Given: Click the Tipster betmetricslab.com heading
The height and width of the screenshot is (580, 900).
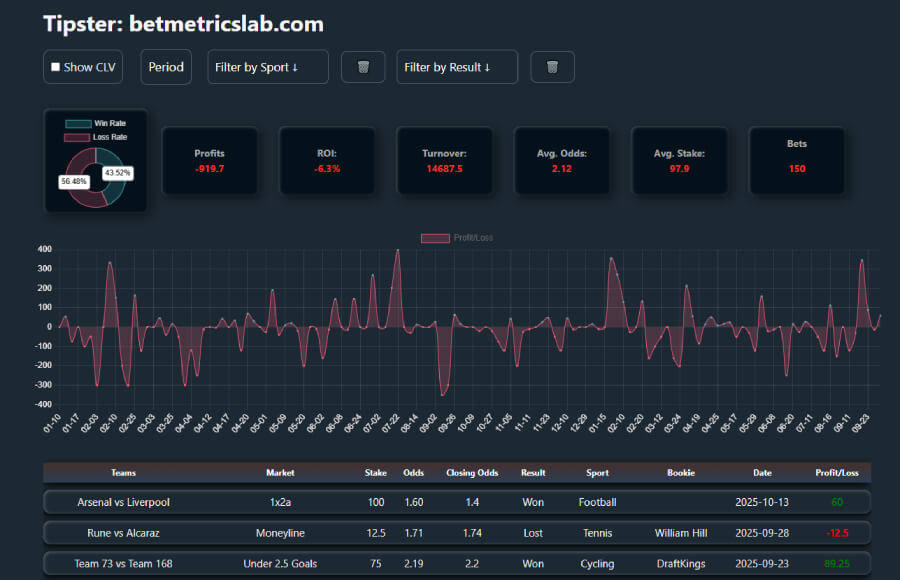Looking at the screenshot, I should pyautogui.click(x=183, y=23).
